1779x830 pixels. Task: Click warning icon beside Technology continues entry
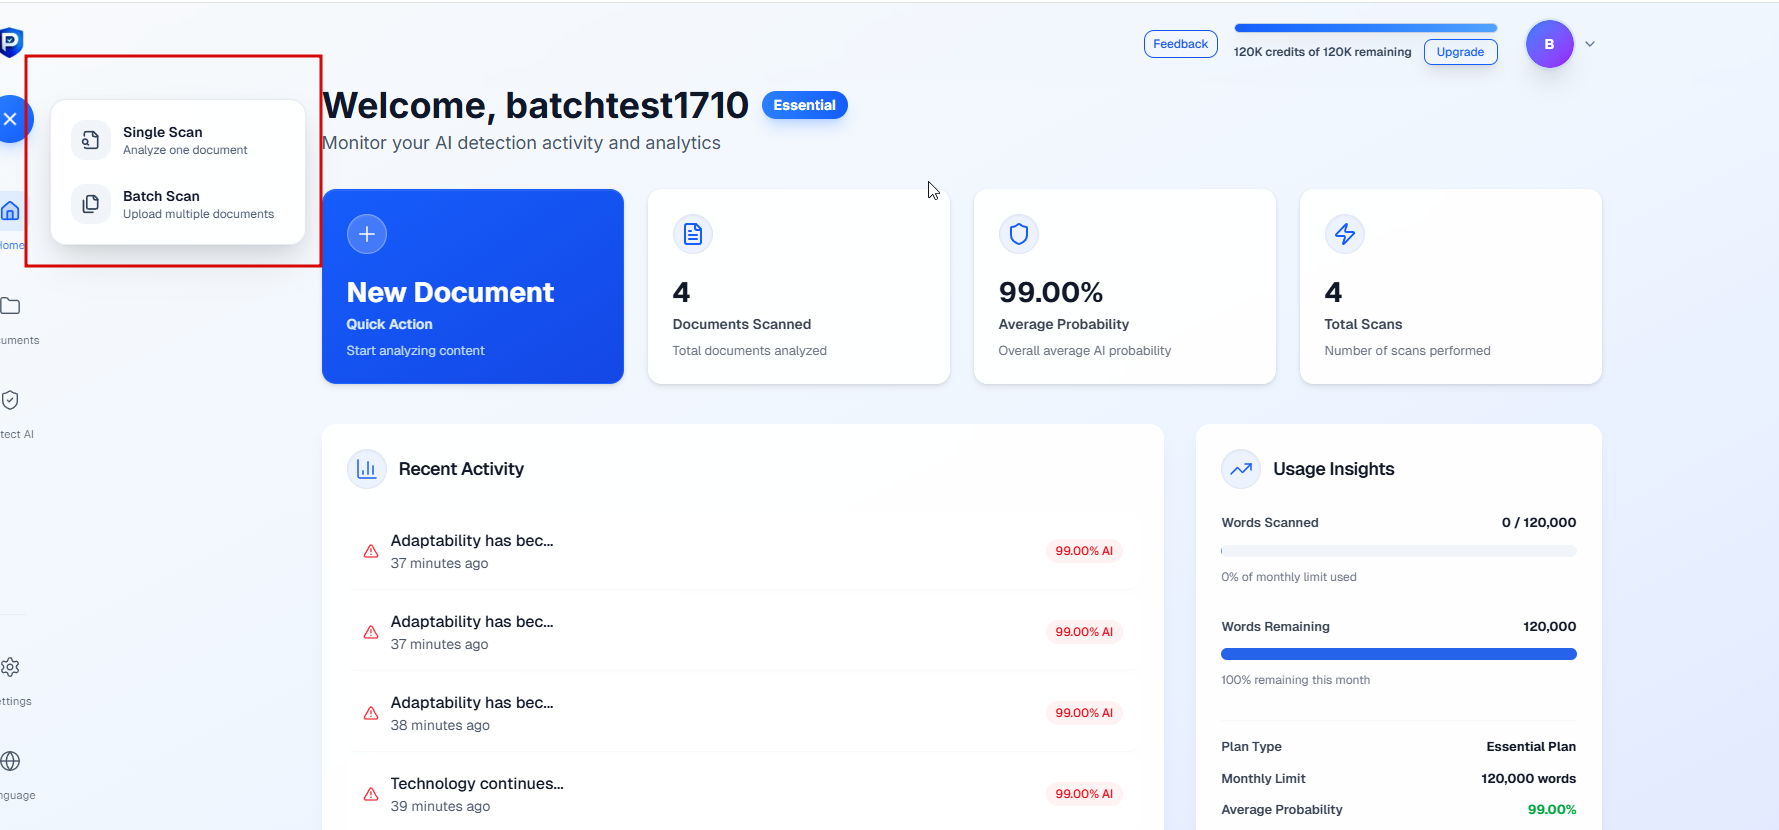tap(371, 794)
